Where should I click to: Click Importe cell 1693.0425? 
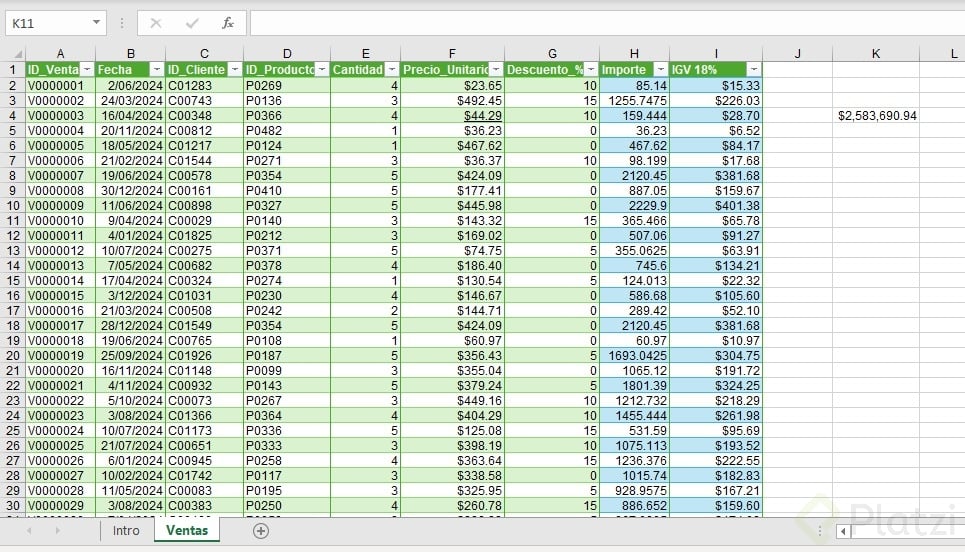point(635,356)
